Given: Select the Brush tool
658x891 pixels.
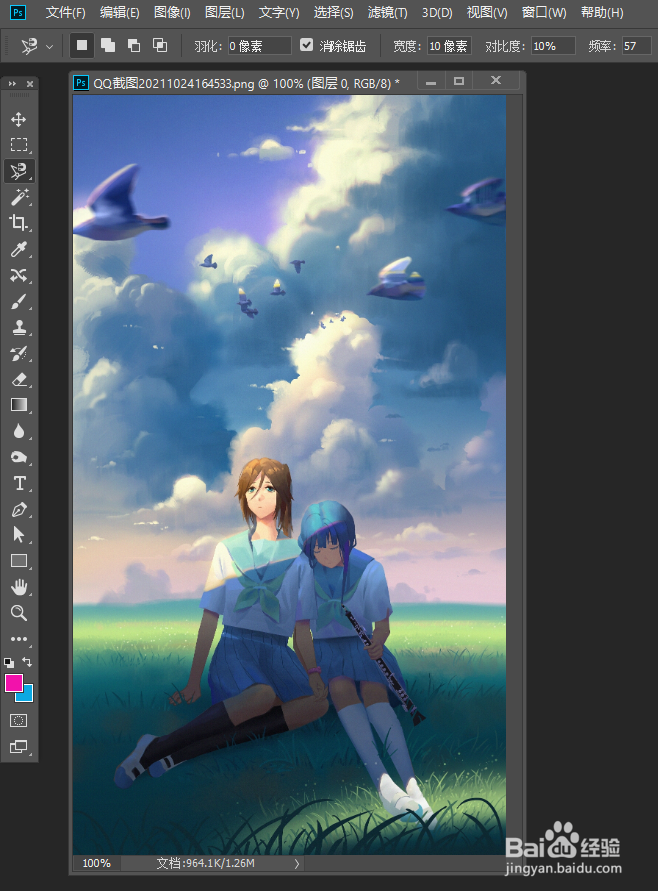Looking at the screenshot, I should 19,301.
